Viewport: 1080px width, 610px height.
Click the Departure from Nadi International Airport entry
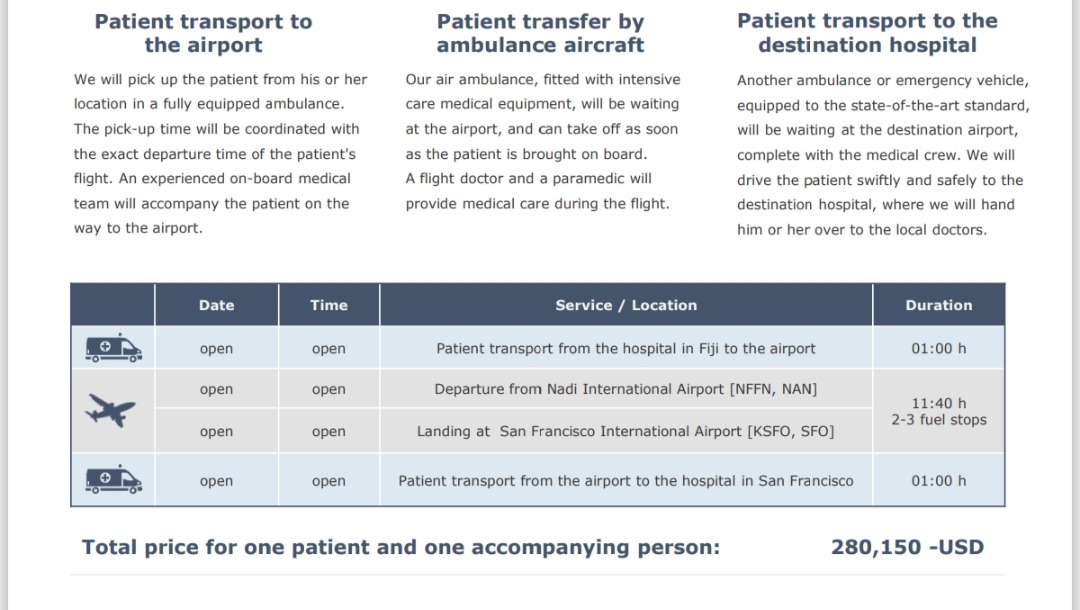coord(626,389)
